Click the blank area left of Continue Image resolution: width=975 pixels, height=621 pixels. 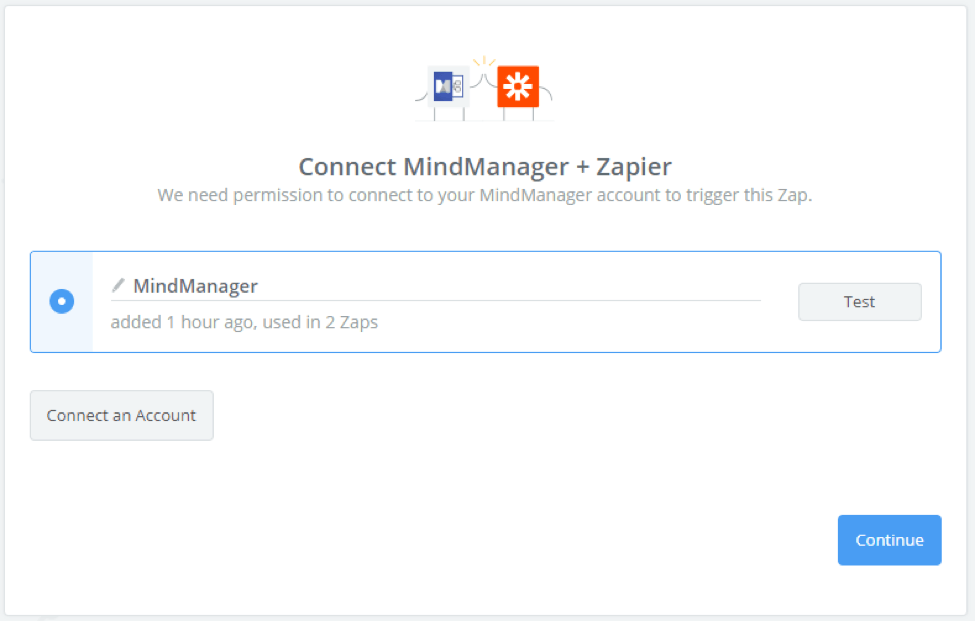point(497,540)
